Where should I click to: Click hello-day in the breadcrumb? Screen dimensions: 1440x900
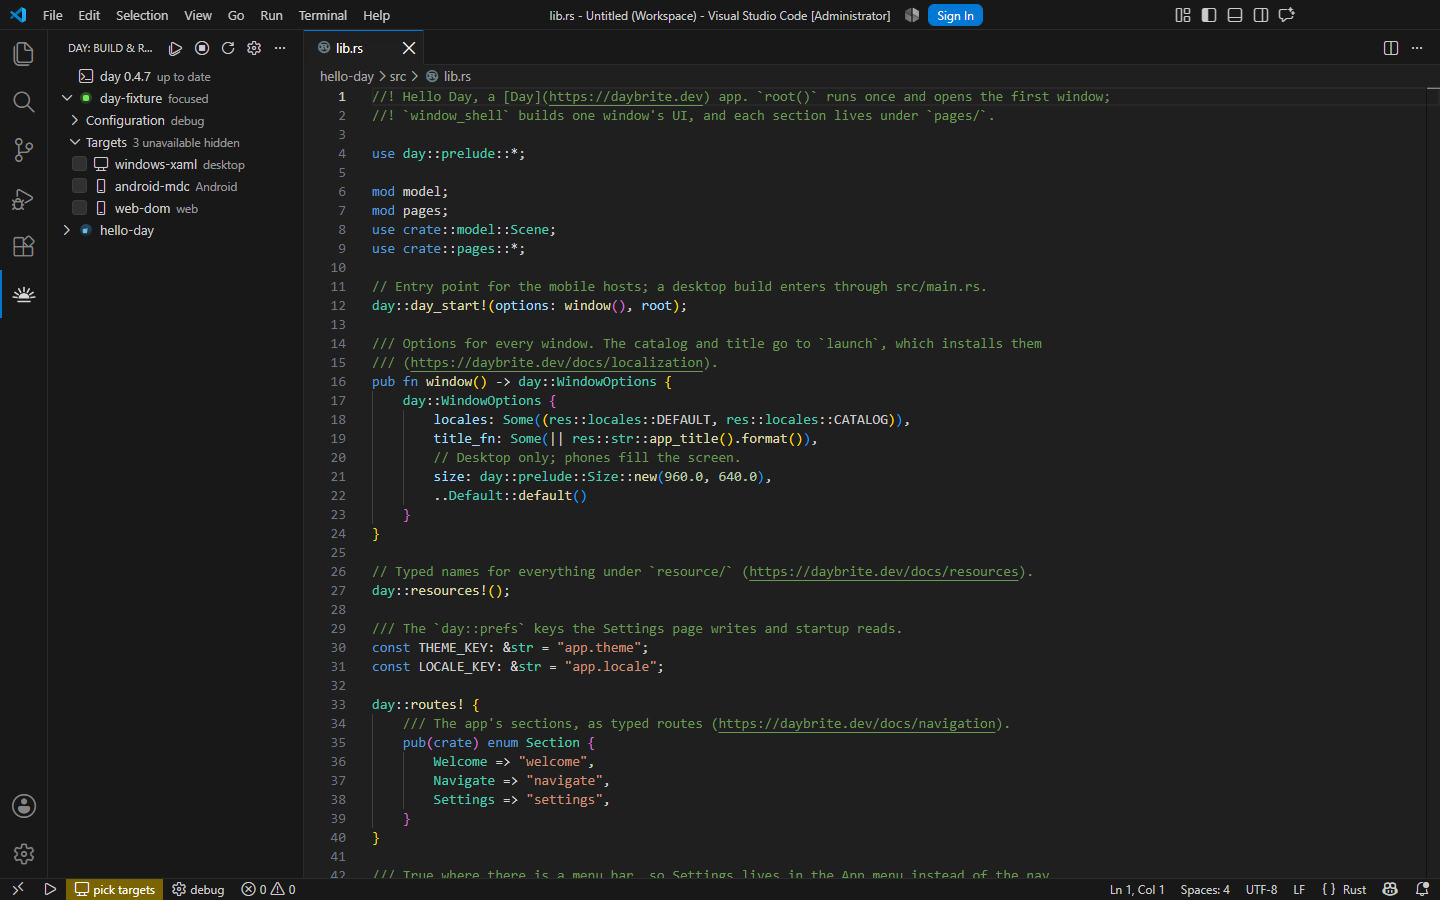[x=347, y=76]
